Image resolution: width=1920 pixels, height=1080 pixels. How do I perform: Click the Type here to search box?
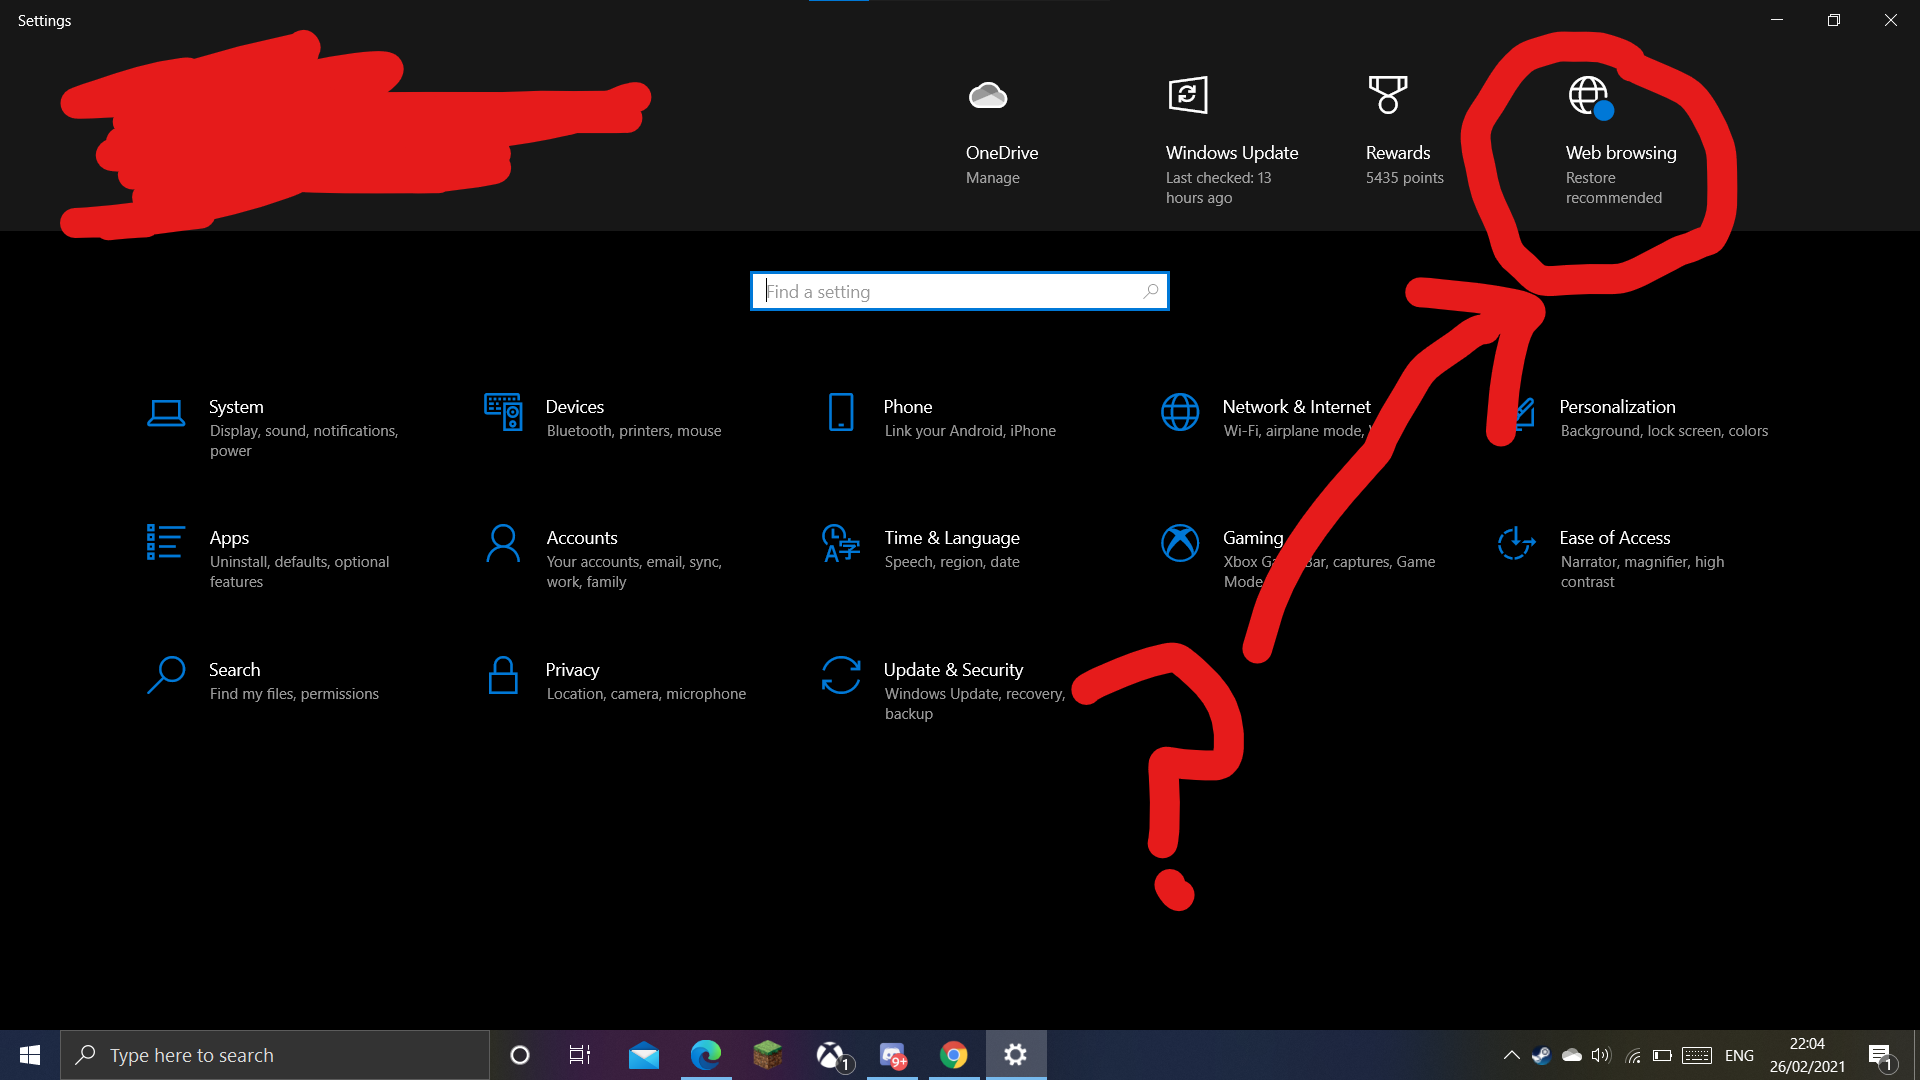click(x=275, y=1055)
